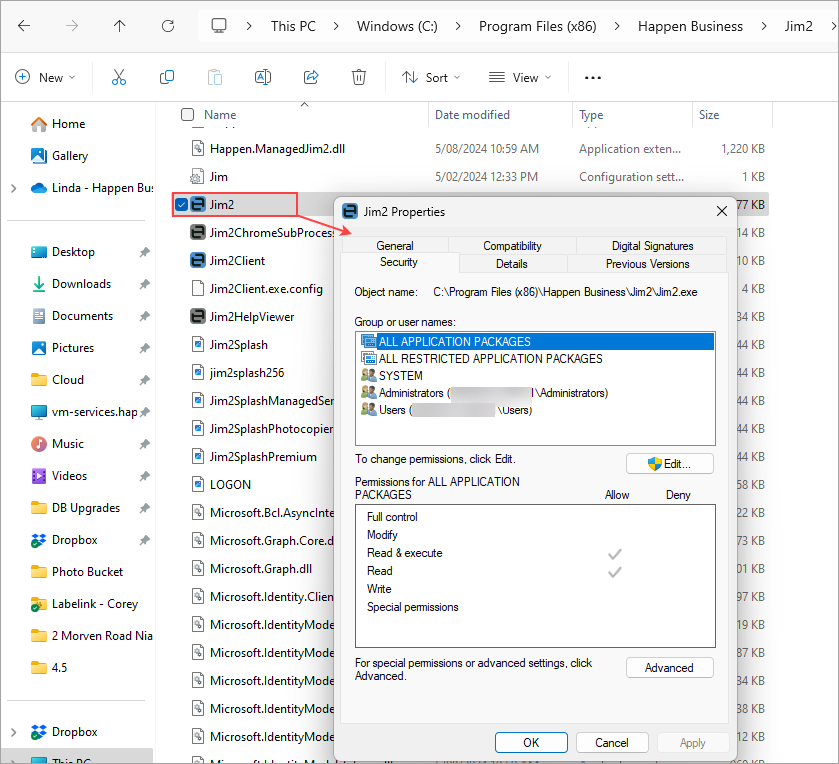Tick the select-all checkbox beside Name header
Image resolution: width=839 pixels, height=764 pixels.
click(187, 115)
